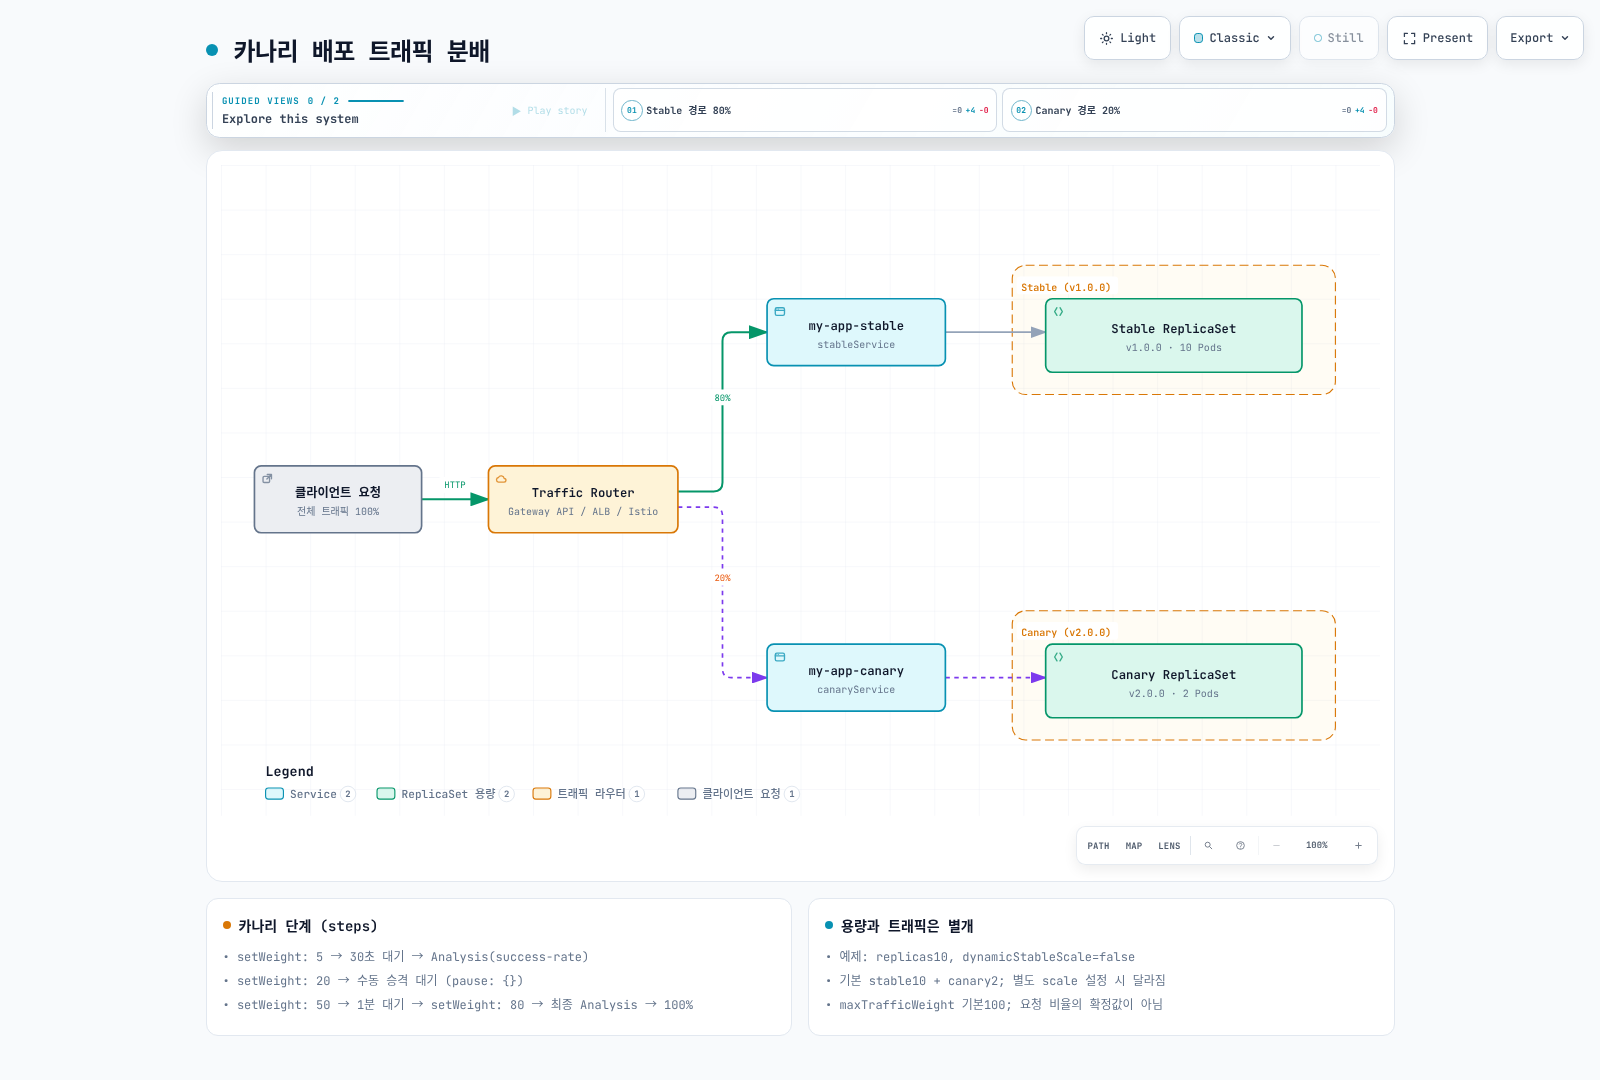Switch to MAP view mode
This screenshot has height=1080, width=1600.
pos(1133,846)
